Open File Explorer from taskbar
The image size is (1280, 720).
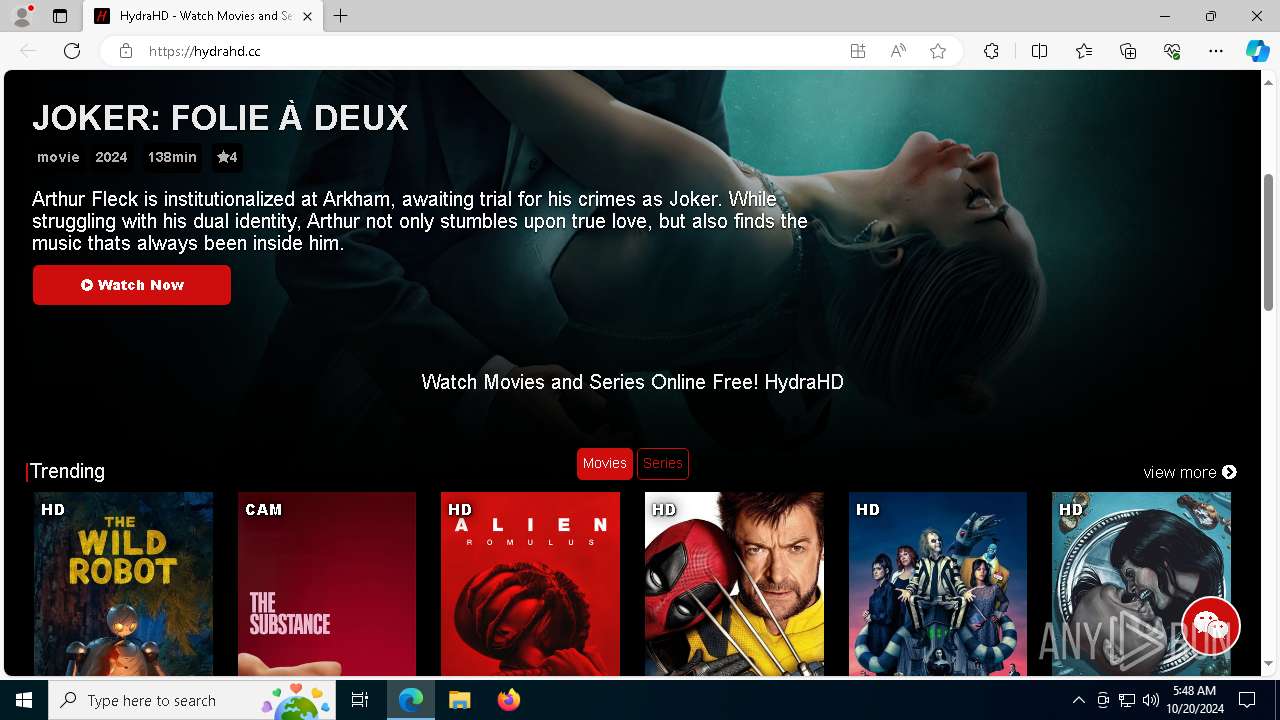tap(460, 700)
